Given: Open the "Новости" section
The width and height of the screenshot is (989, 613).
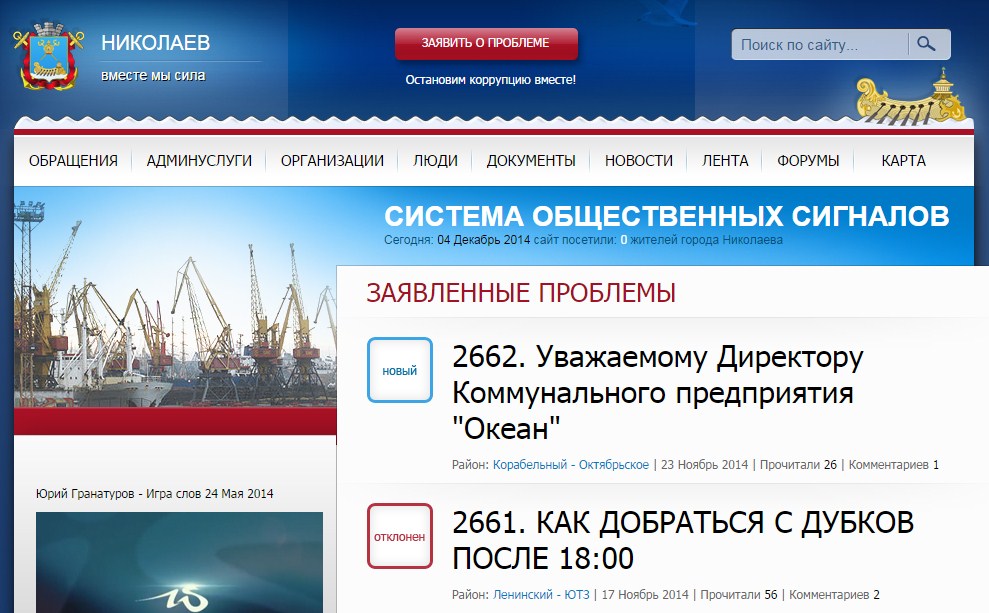Looking at the screenshot, I should click(639, 160).
